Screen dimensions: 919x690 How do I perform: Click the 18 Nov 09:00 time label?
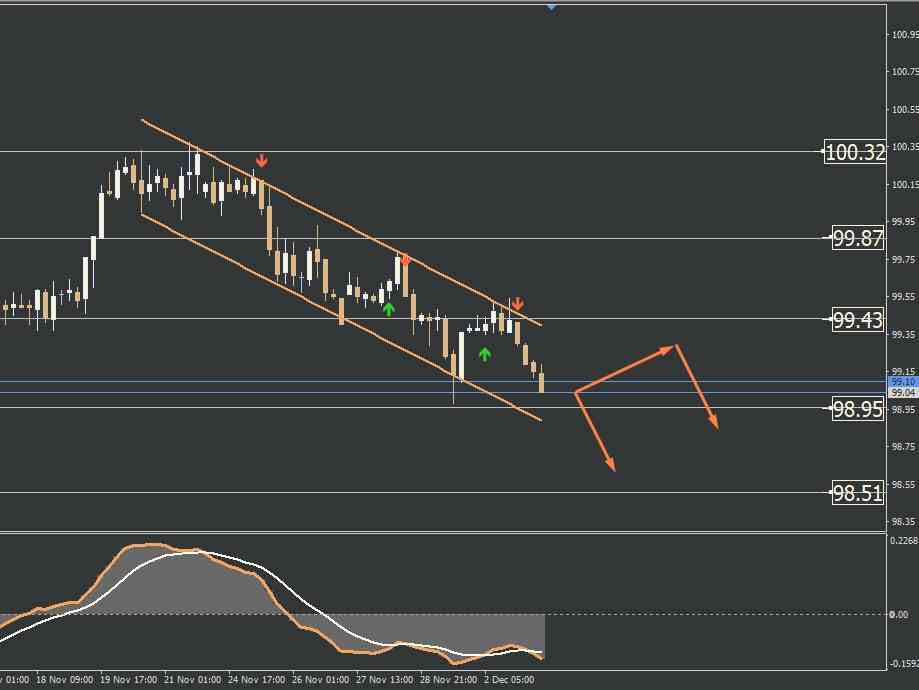click(64, 680)
